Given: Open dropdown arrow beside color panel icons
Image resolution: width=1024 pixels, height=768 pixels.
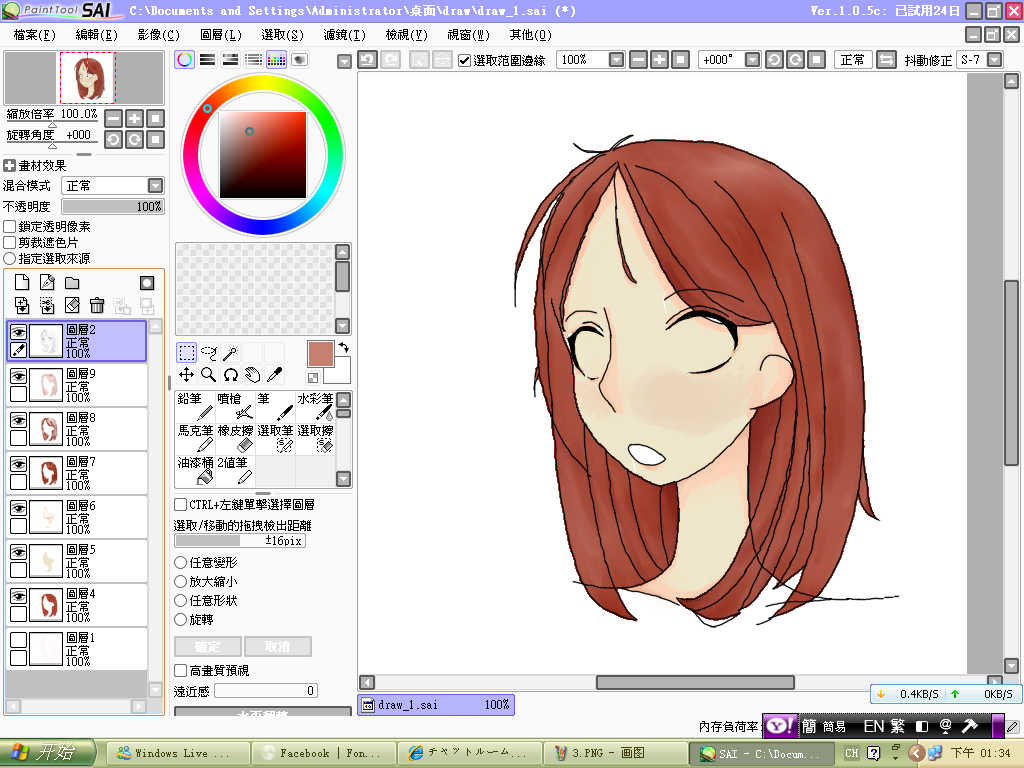Looking at the screenshot, I should pos(344,61).
